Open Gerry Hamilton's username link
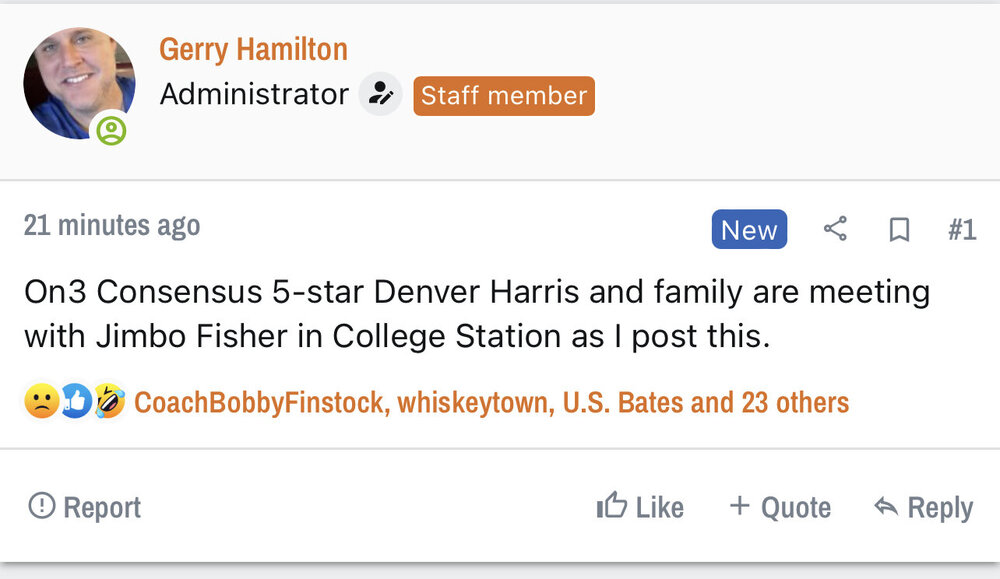 [x=253, y=49]
